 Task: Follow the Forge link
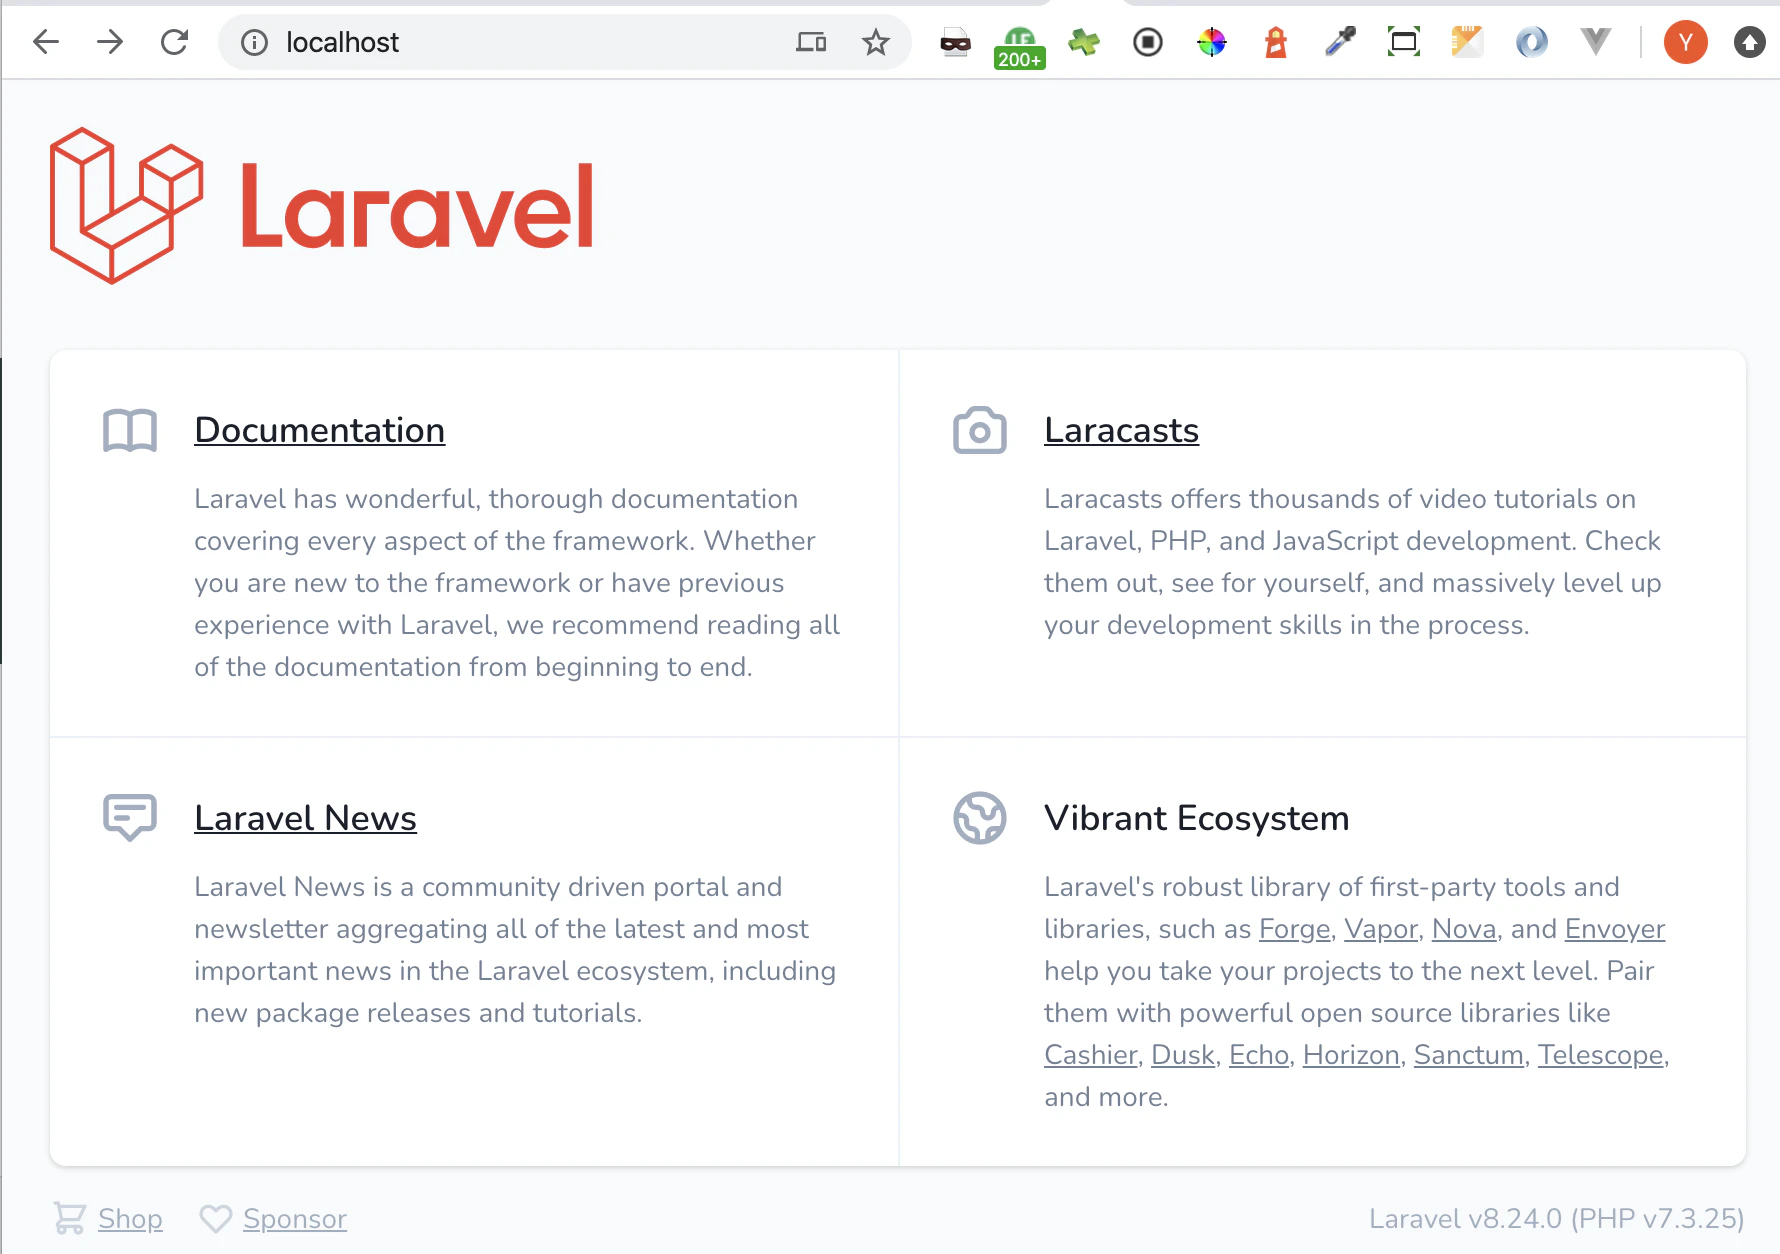click(x=1295, y=929)
